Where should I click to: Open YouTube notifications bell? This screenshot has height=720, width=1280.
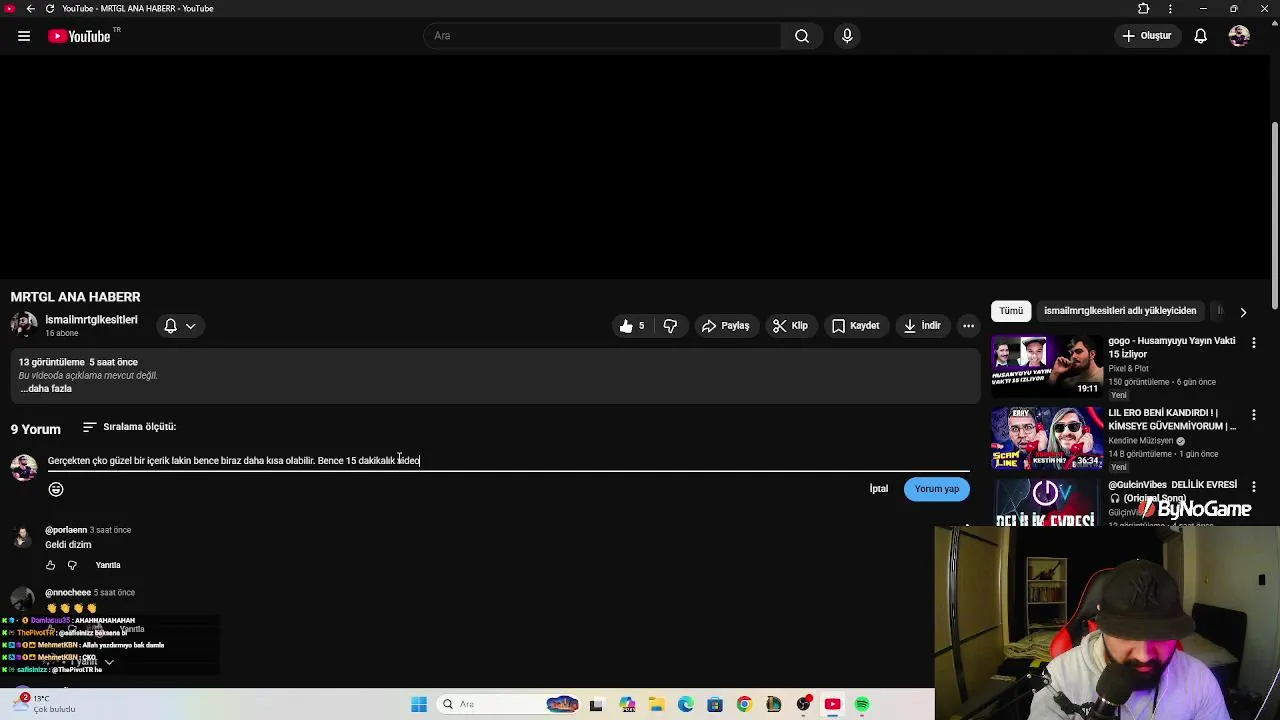tap(1201, 36)
